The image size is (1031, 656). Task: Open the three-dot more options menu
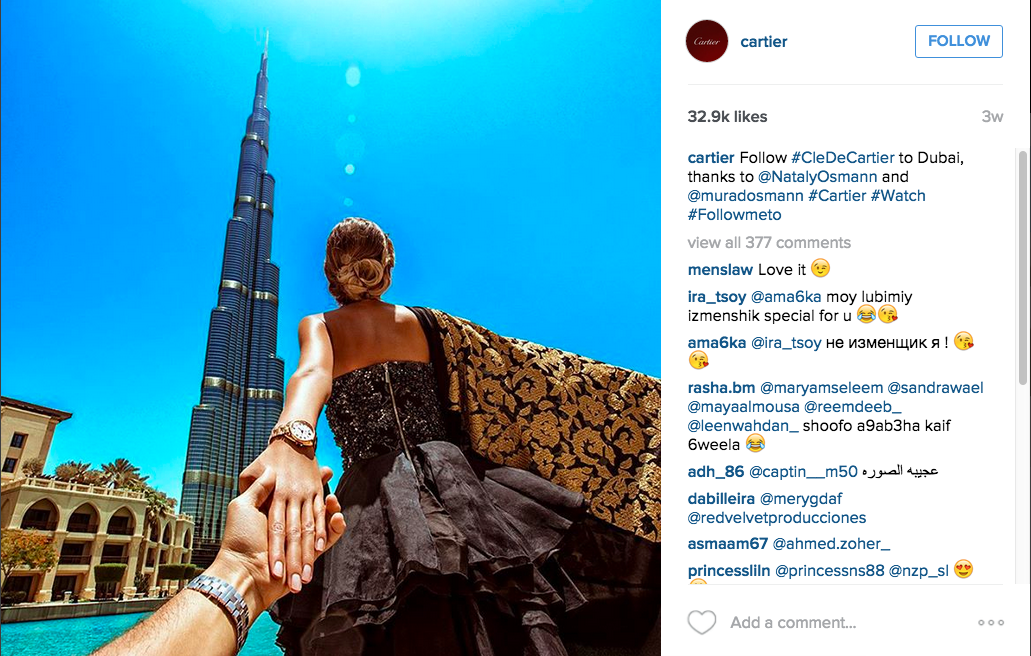click(991, 622)
